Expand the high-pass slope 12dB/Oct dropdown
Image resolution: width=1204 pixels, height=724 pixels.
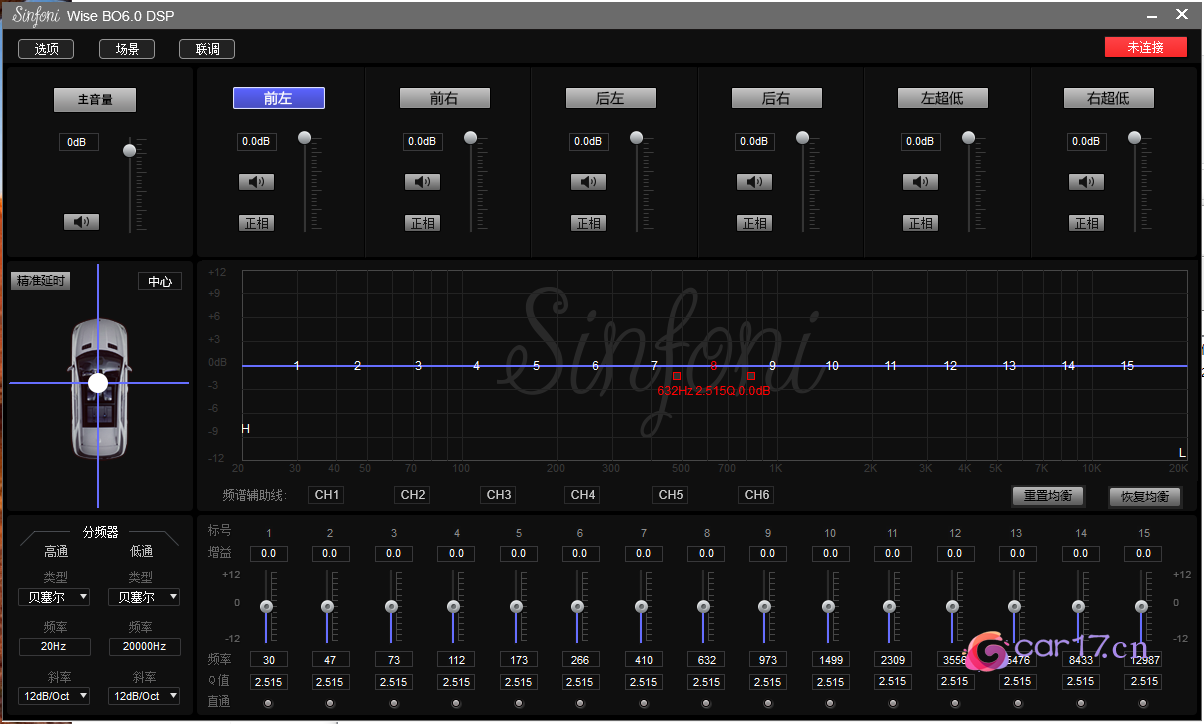pos(54,695)
